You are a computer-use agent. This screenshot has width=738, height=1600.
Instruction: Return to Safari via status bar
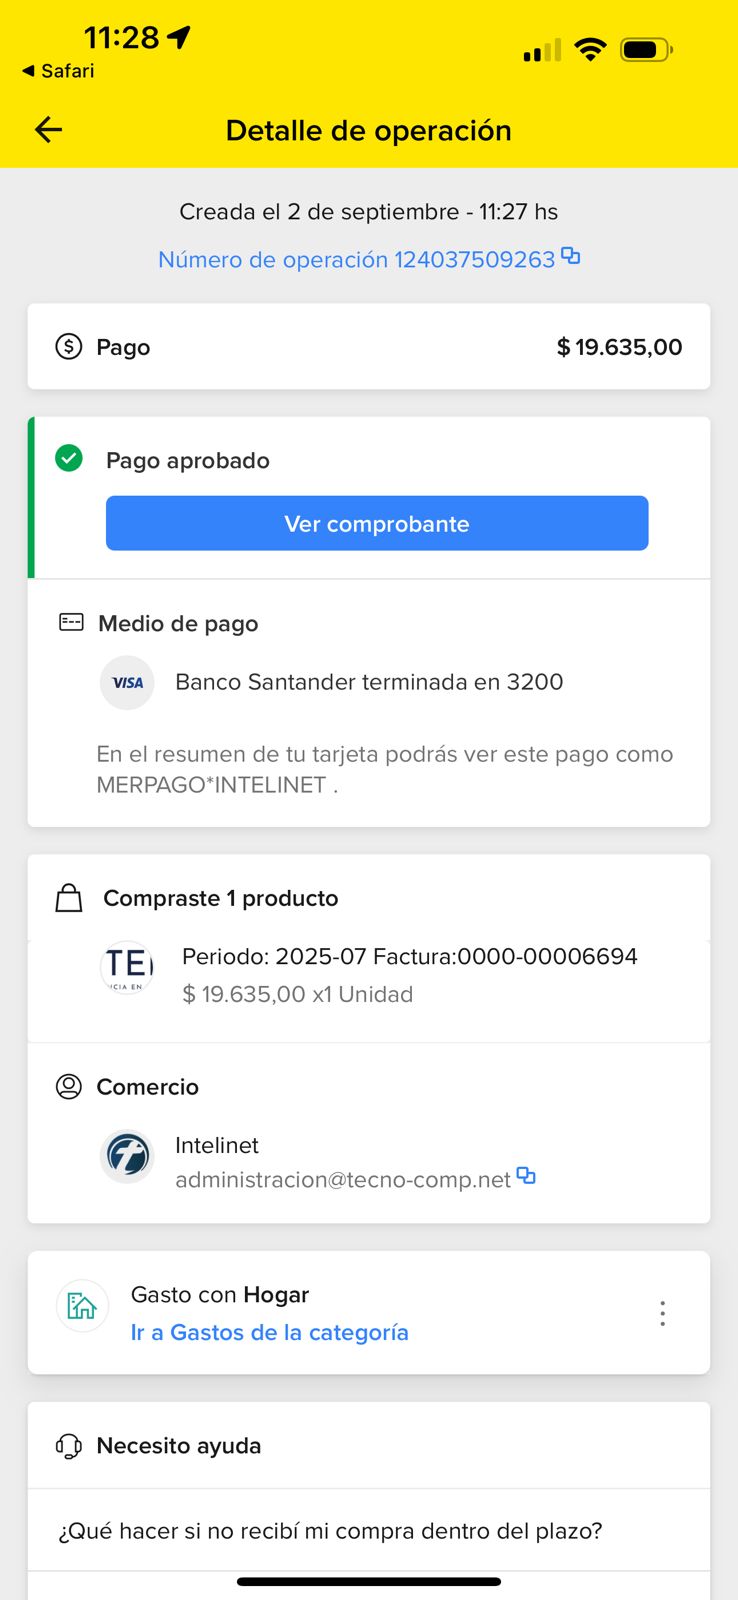pyautogui.click(x=58, y=71)
